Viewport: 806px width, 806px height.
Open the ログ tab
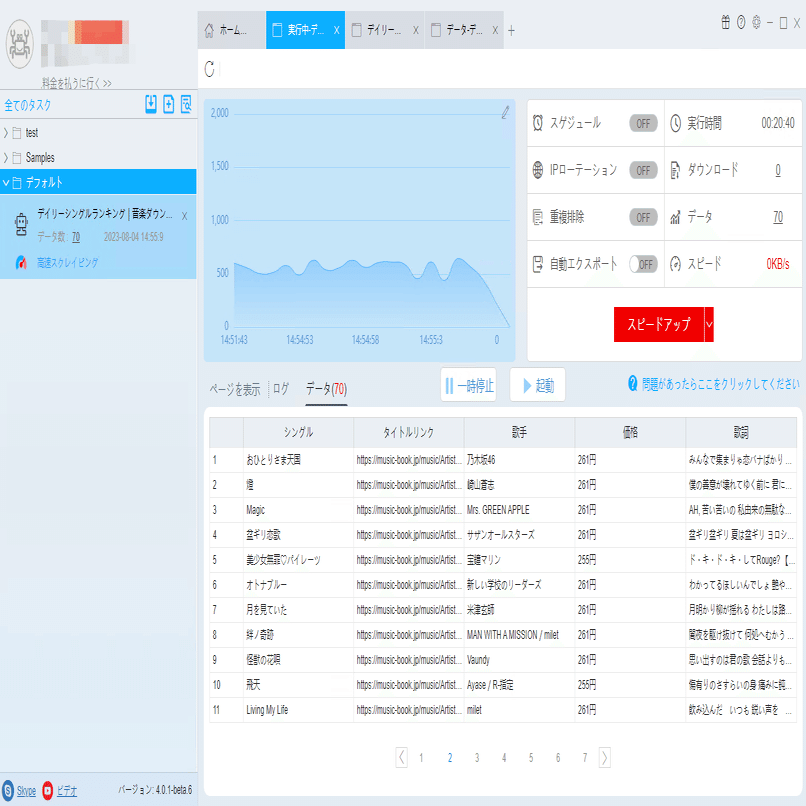click(281, 389)
